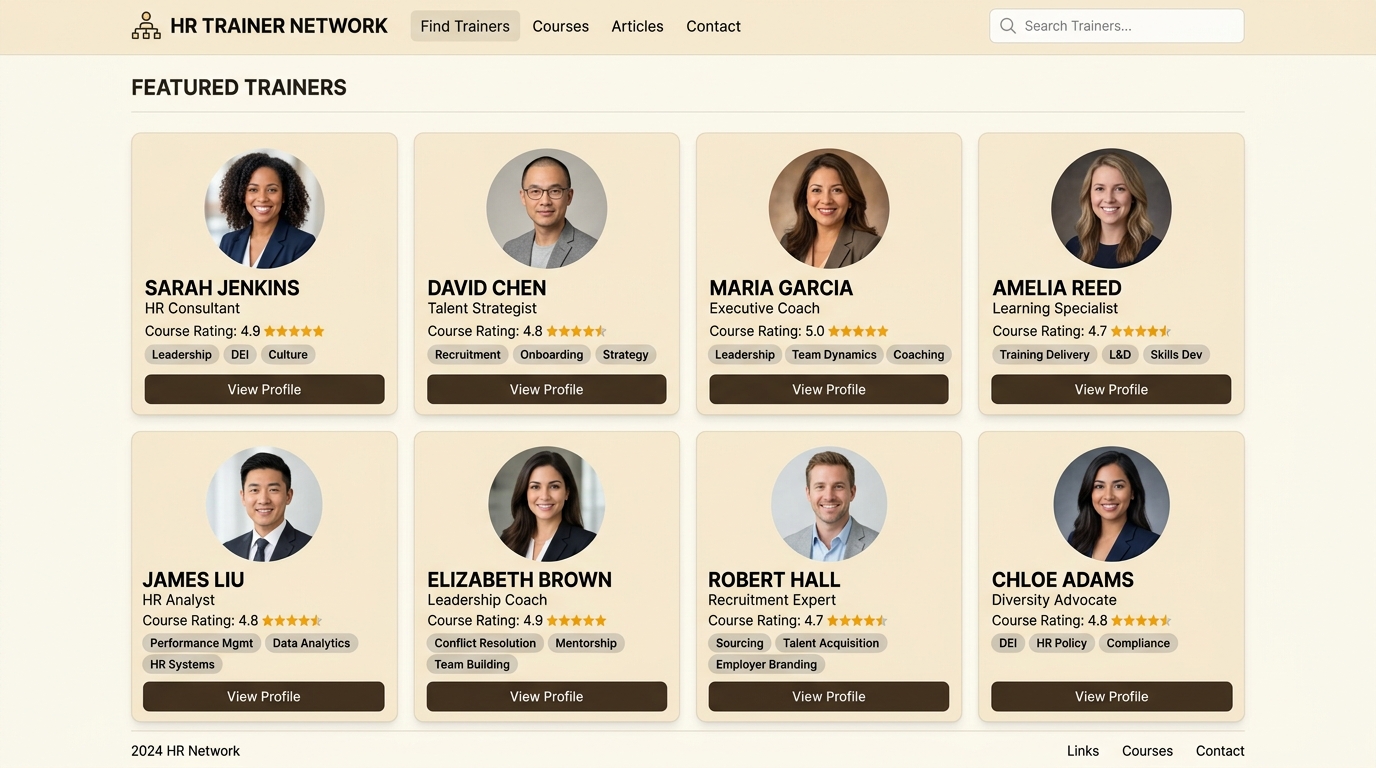Select the Onboarding tag on David Chen

551,354
